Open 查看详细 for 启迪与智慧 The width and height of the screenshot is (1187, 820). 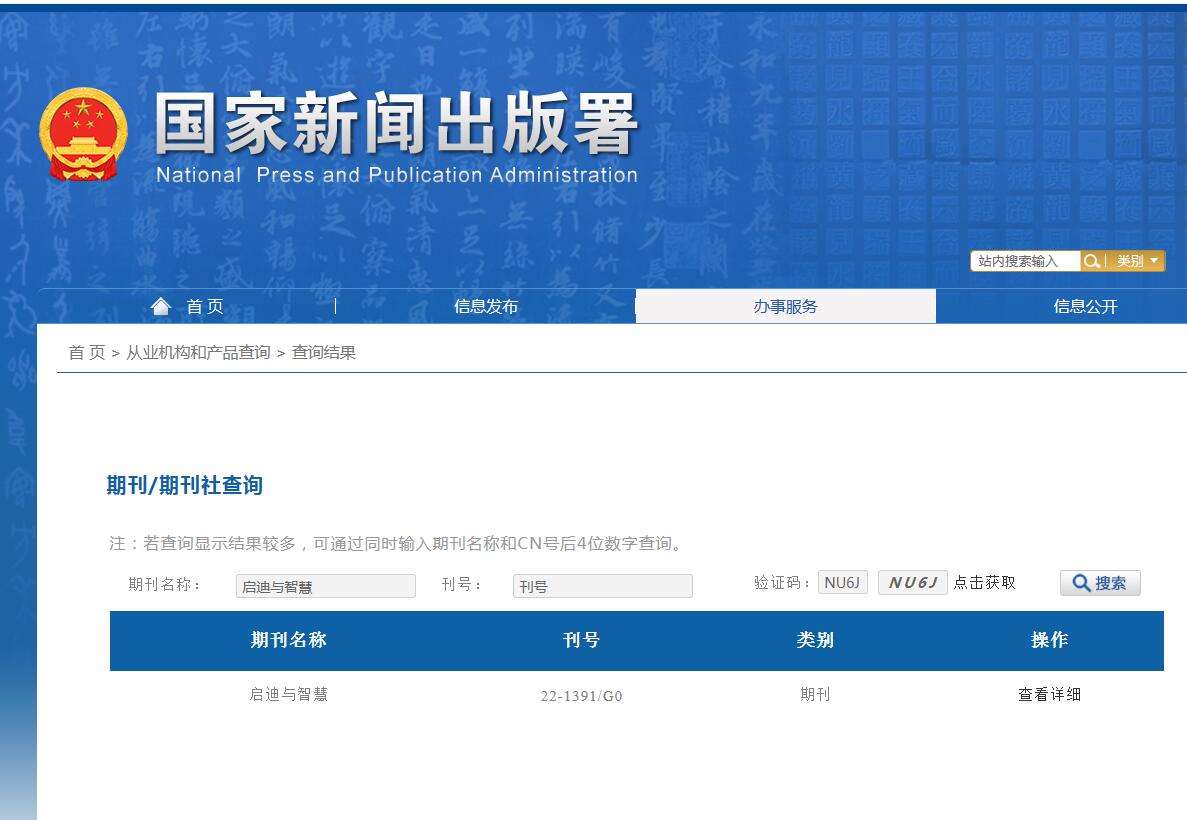click(1047, 694)
